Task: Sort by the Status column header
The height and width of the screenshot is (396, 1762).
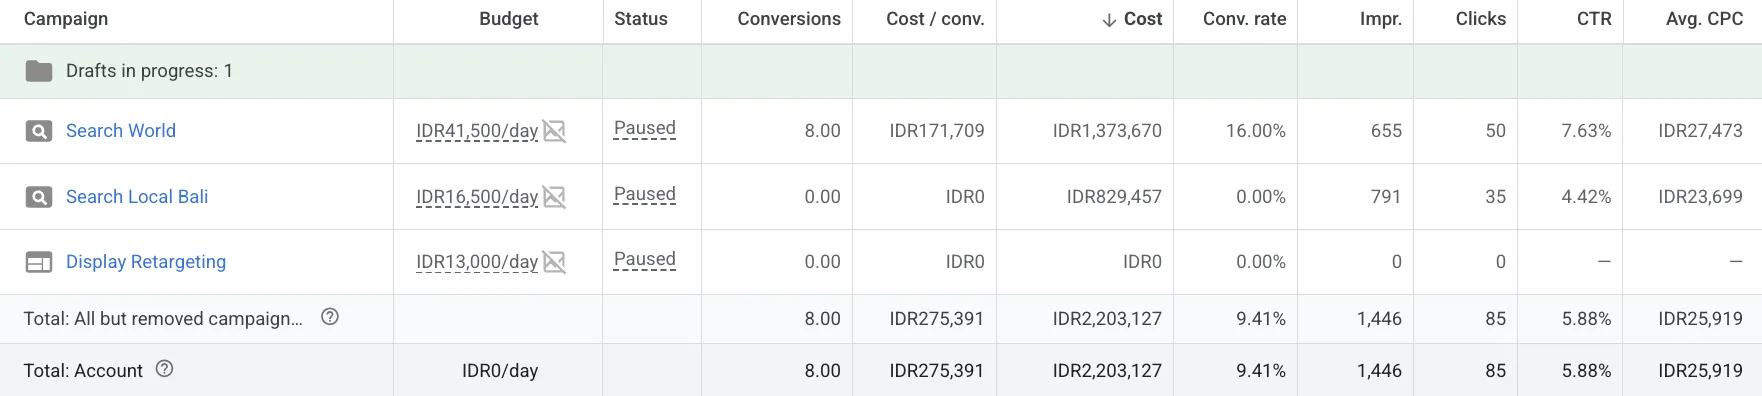Action: coord(641,19)
